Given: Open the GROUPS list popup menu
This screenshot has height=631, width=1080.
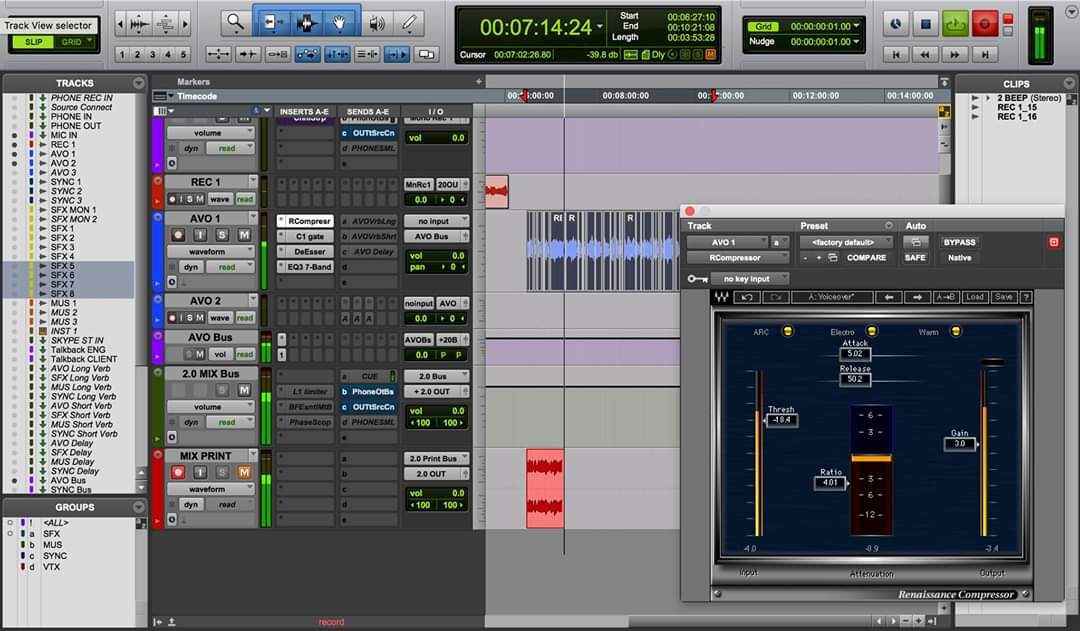Looking at the screenshot, I should pyautogui.click(x=138, y=507).
